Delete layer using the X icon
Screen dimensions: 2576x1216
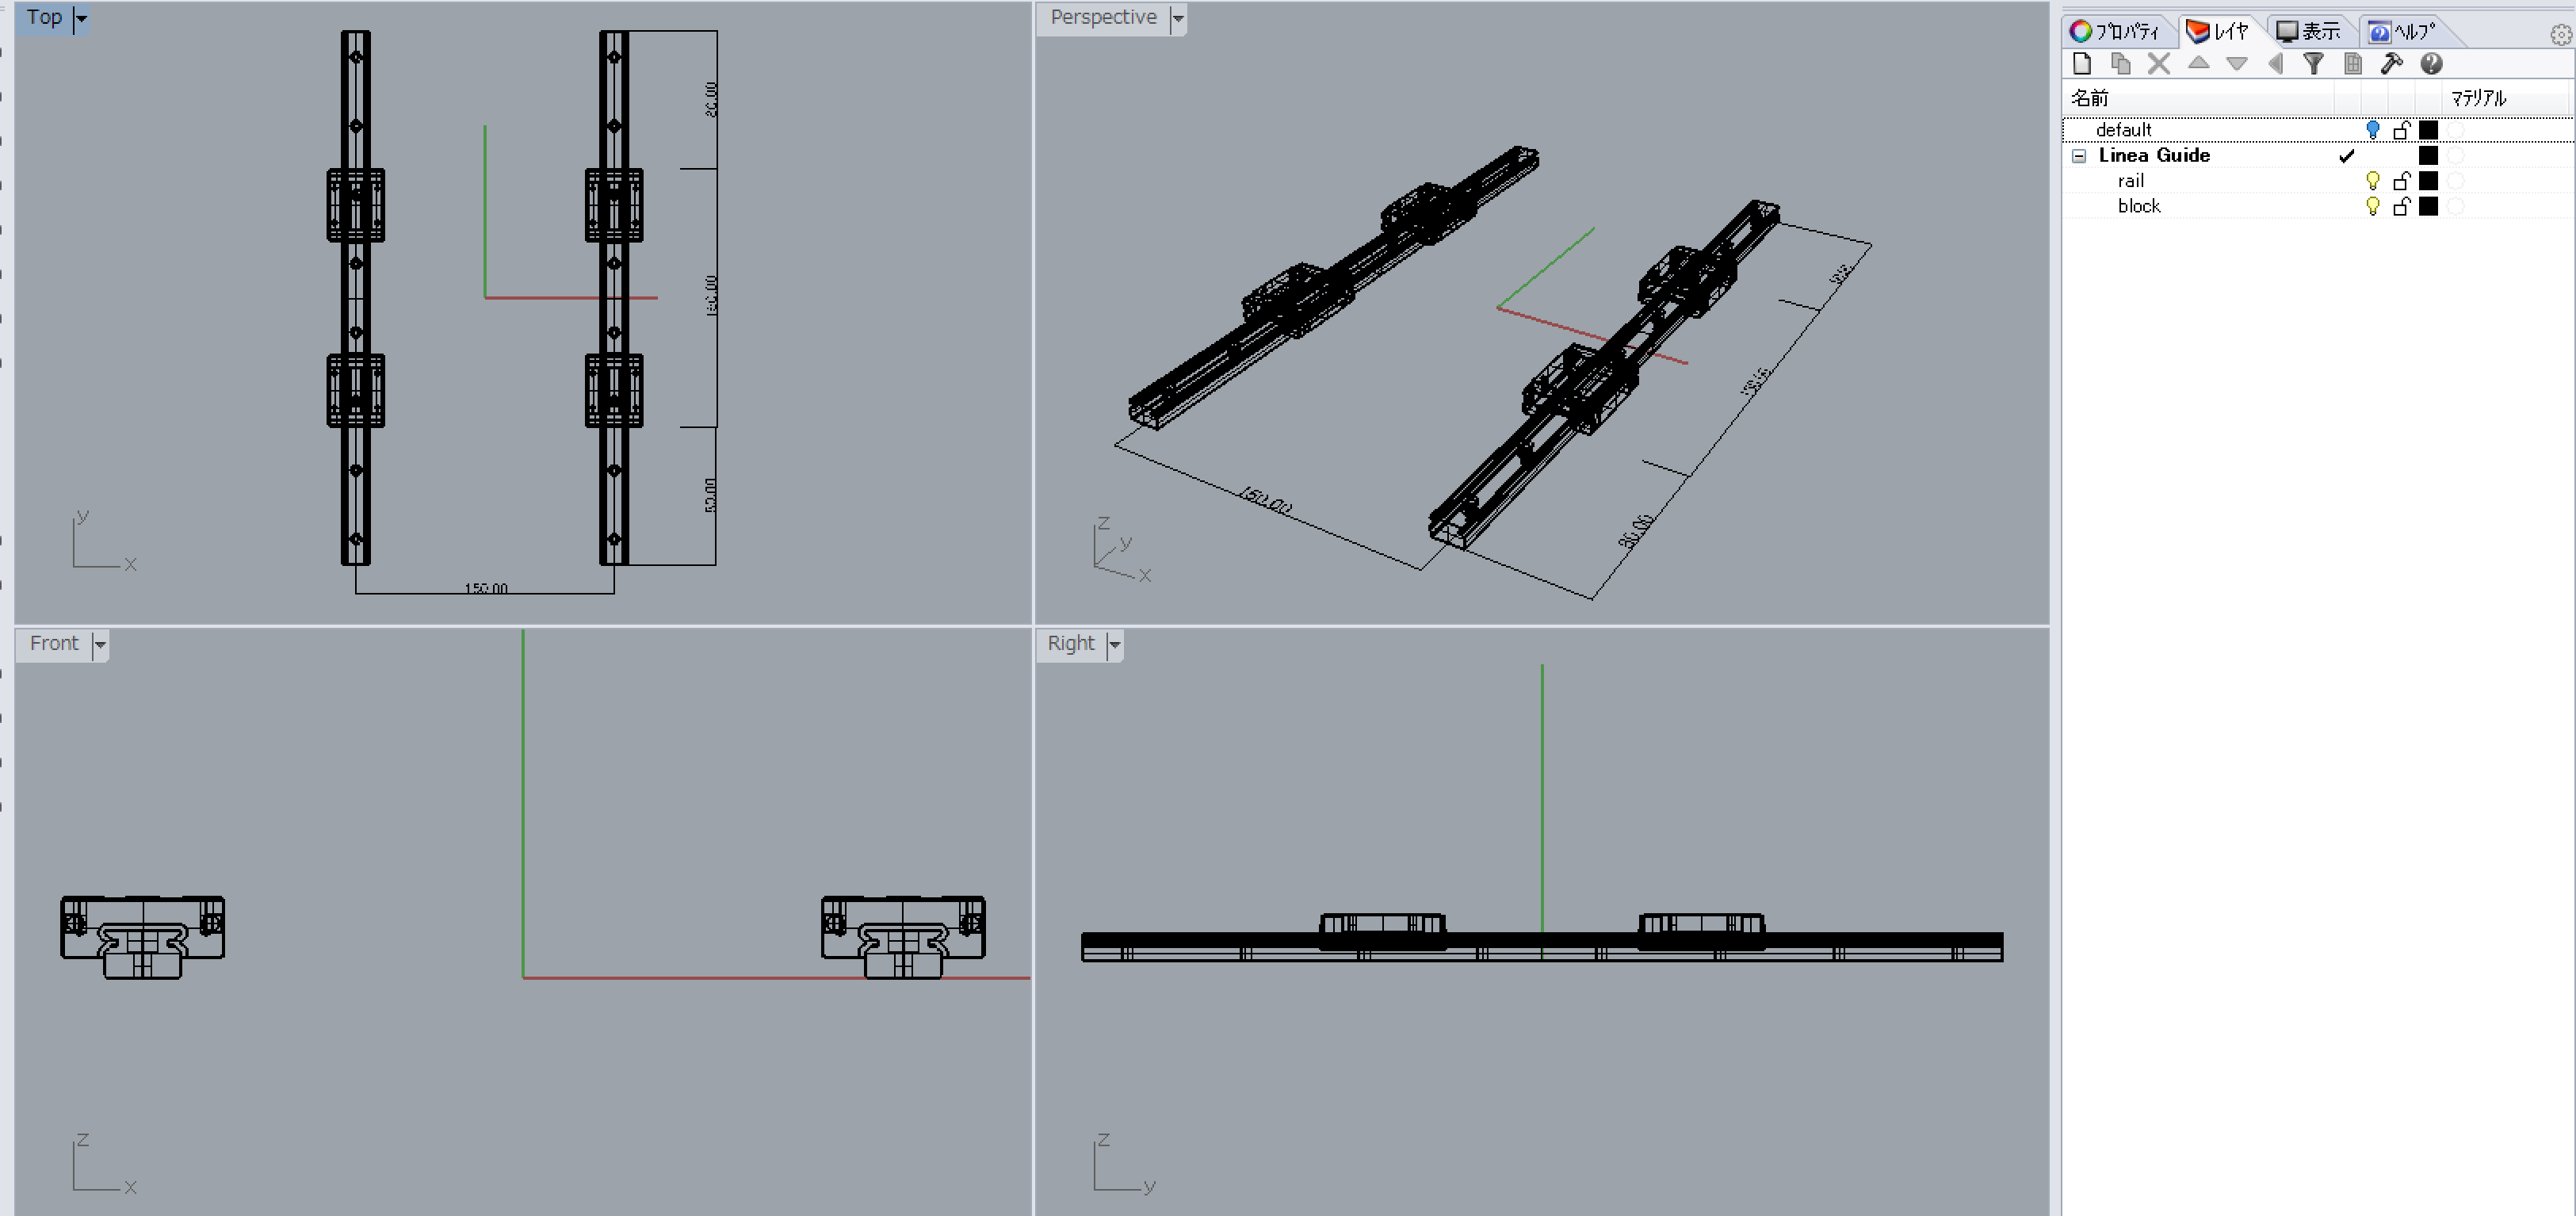click(2159, 64)
